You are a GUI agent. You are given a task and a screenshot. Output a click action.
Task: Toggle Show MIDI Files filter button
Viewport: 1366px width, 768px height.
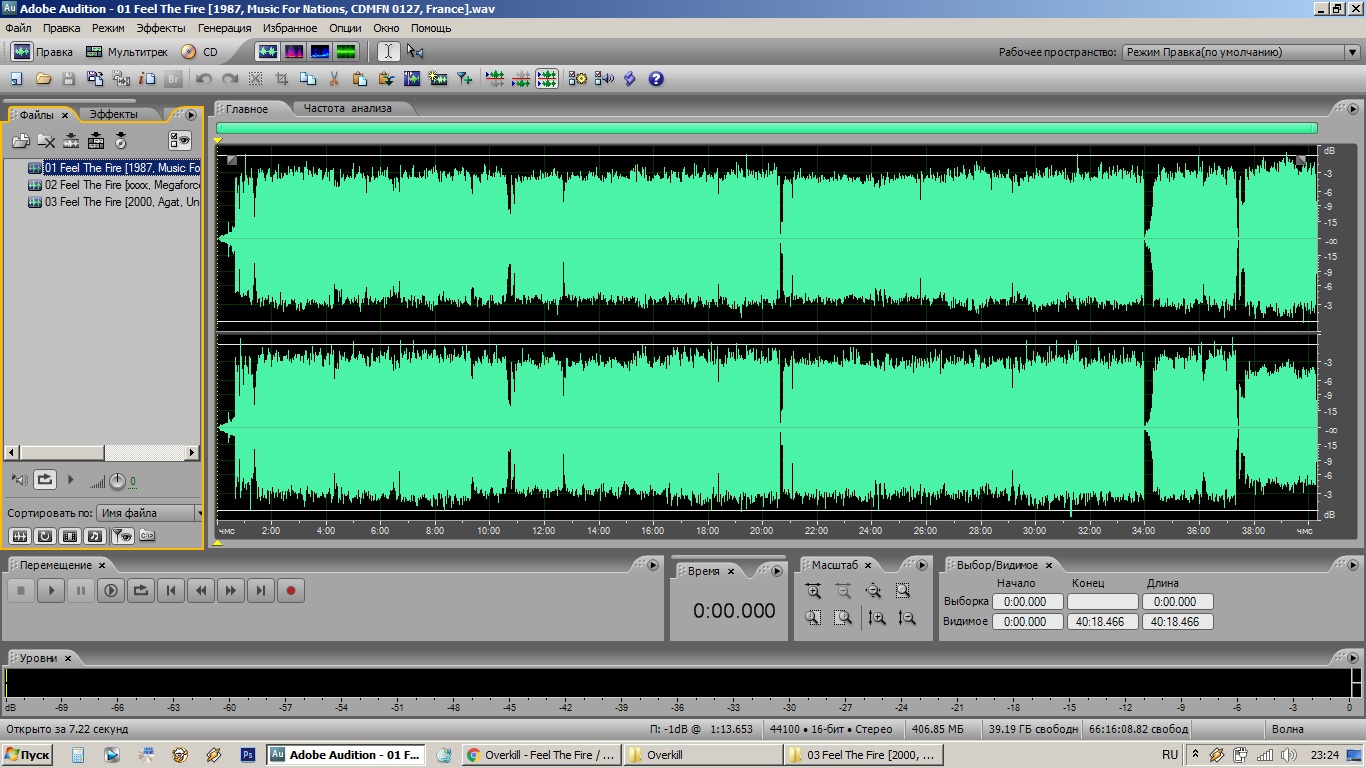pos(95,536)
